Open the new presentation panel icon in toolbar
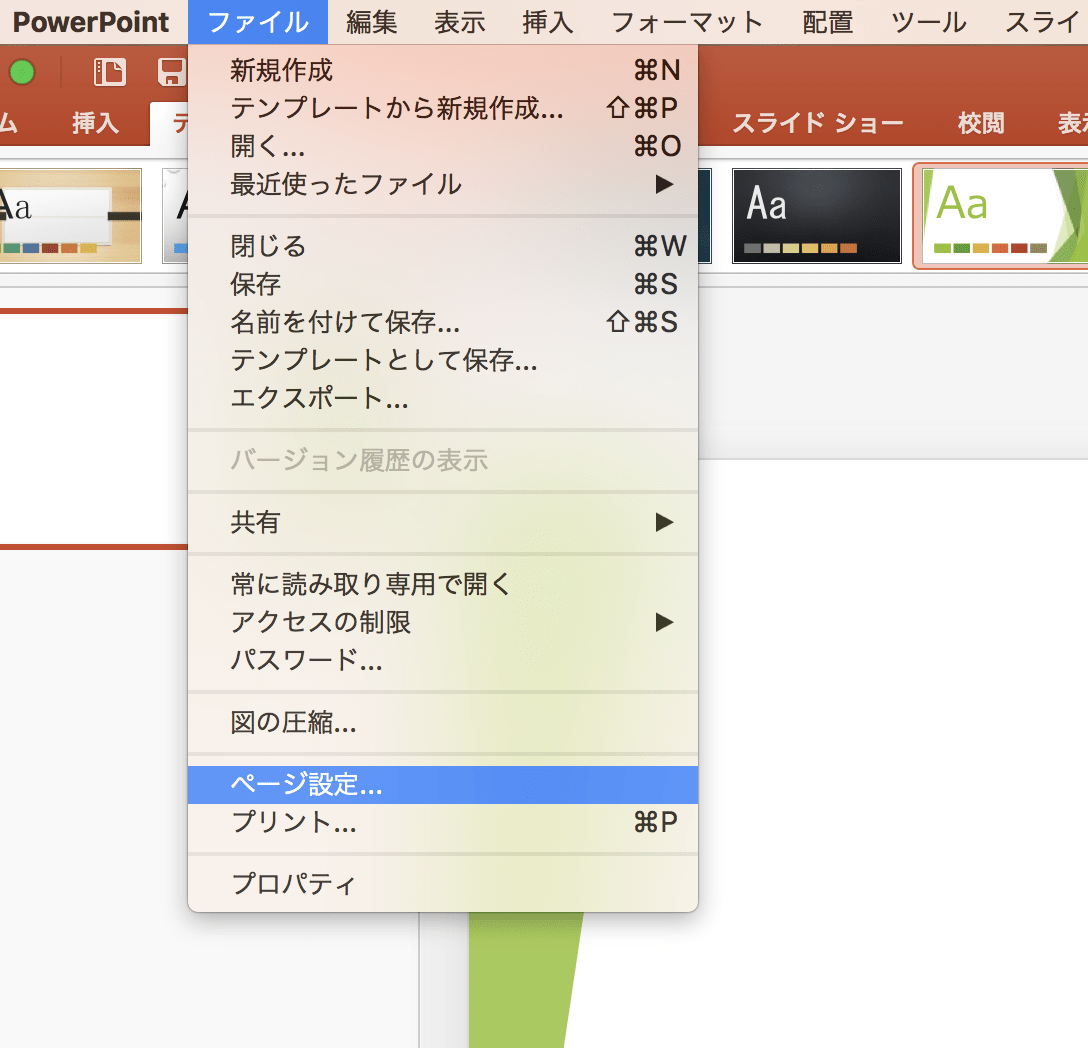The image size is (1088, 1048). (x=110, y=72)
